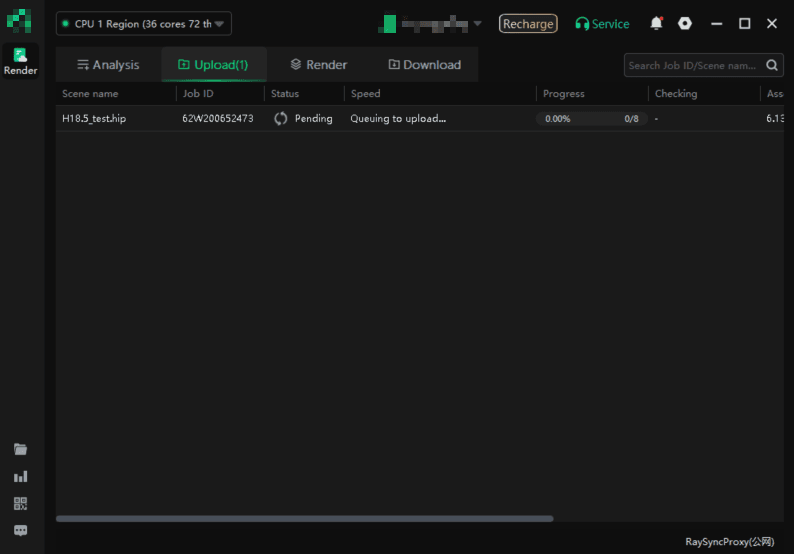This screenshot has width=794, height=554.
Task: Click the notification bell icon
Action: point(656,23)
